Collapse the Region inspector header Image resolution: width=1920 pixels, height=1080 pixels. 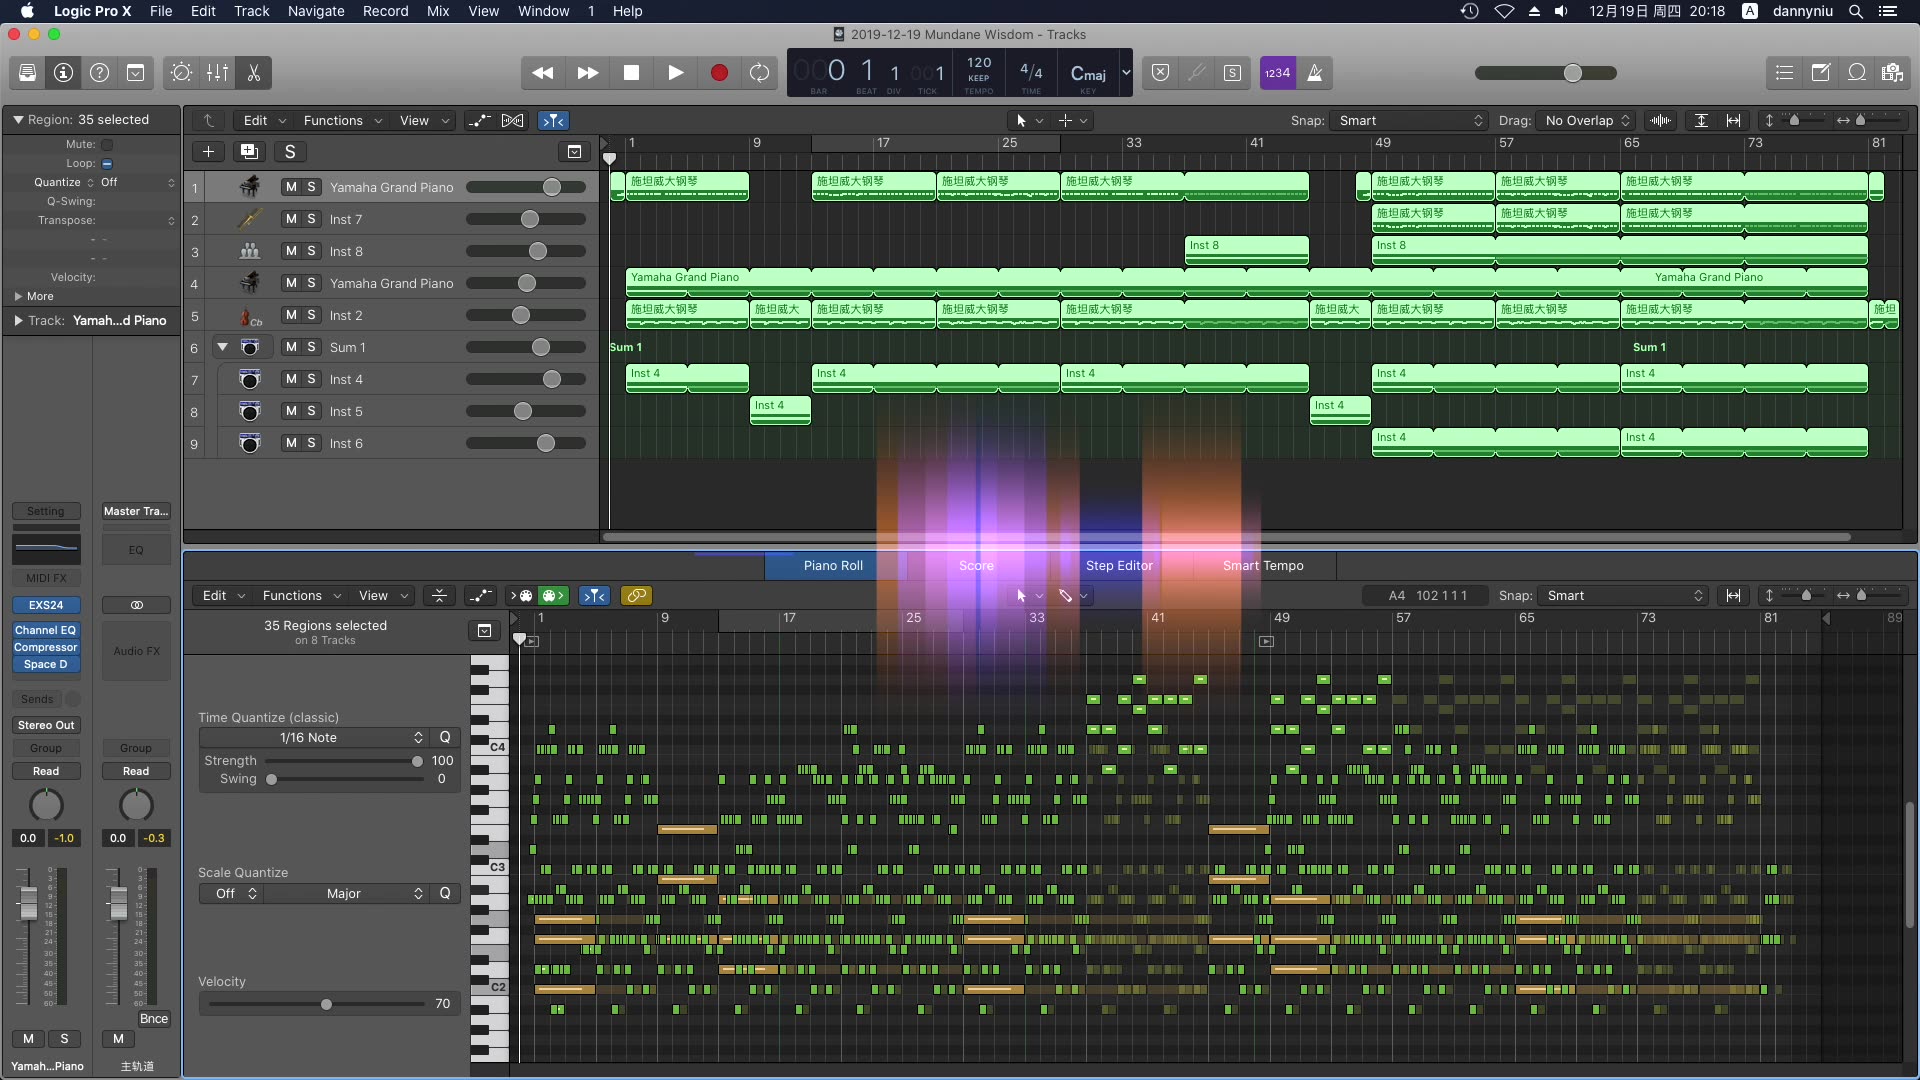coord(18,119)
